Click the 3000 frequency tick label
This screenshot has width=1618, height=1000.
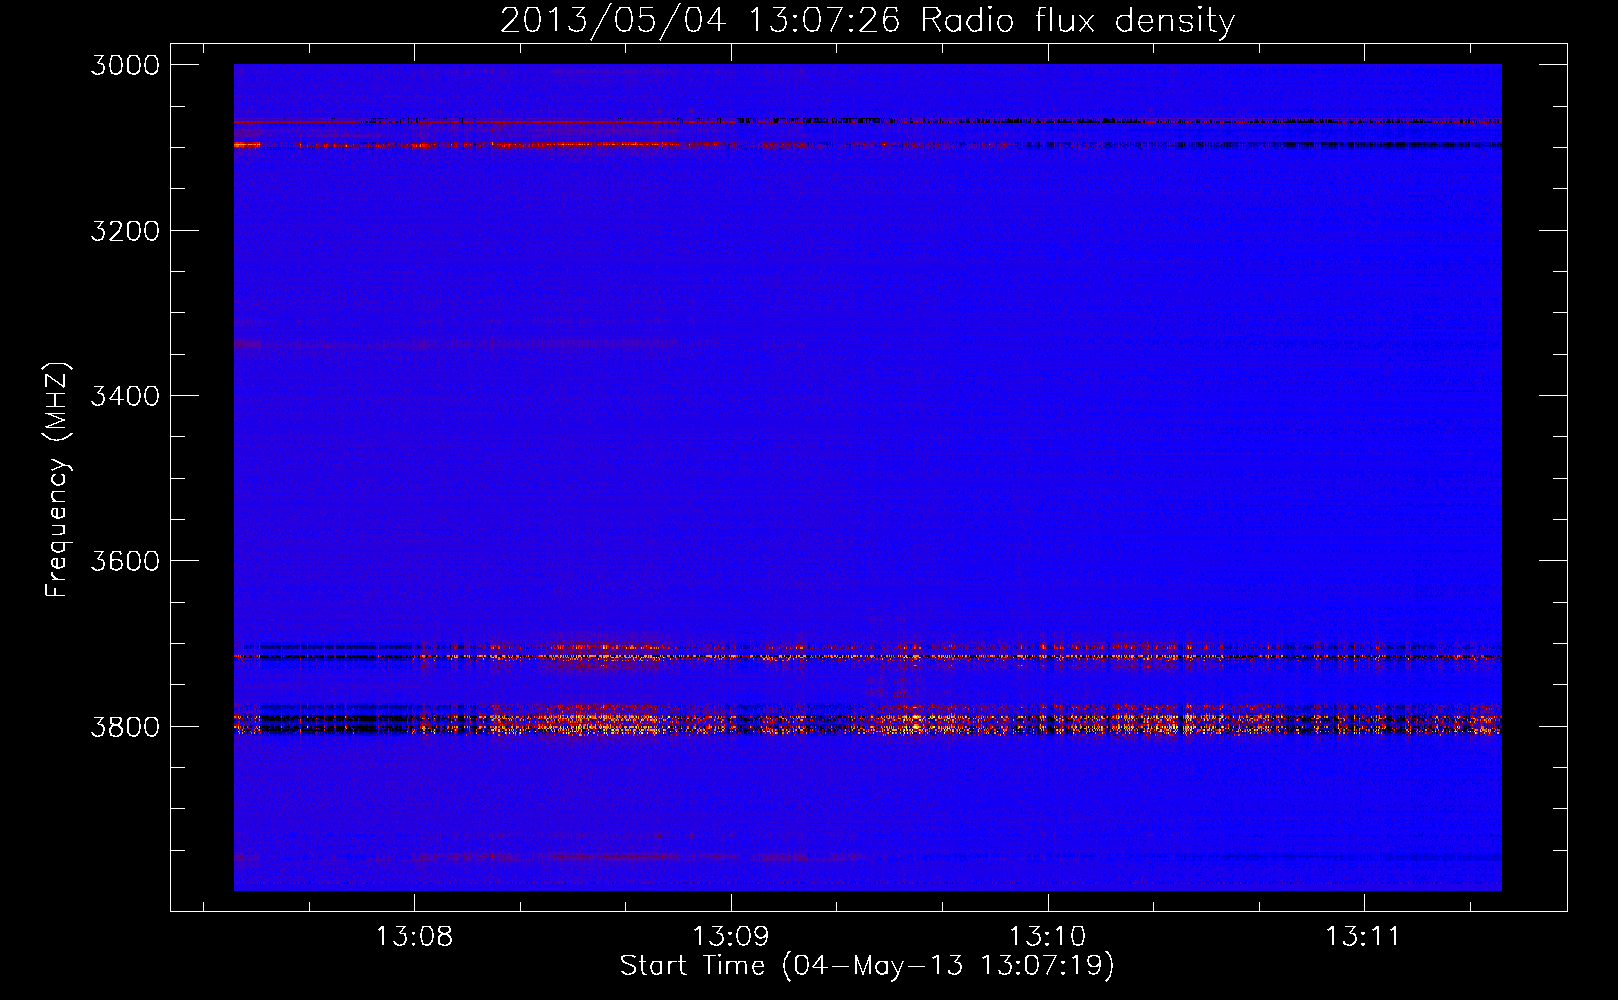pyautogui.click(x=125, y=65)
